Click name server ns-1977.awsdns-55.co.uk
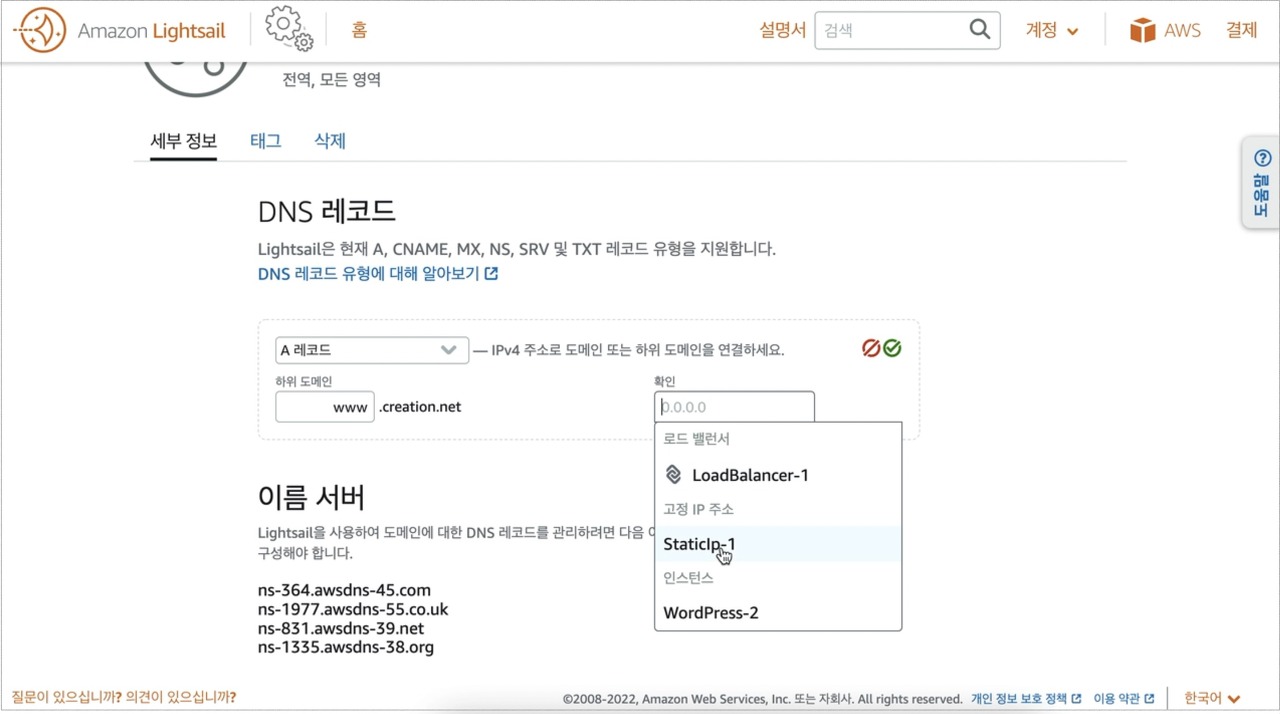The image size is (1280, 714). (353, 609)
